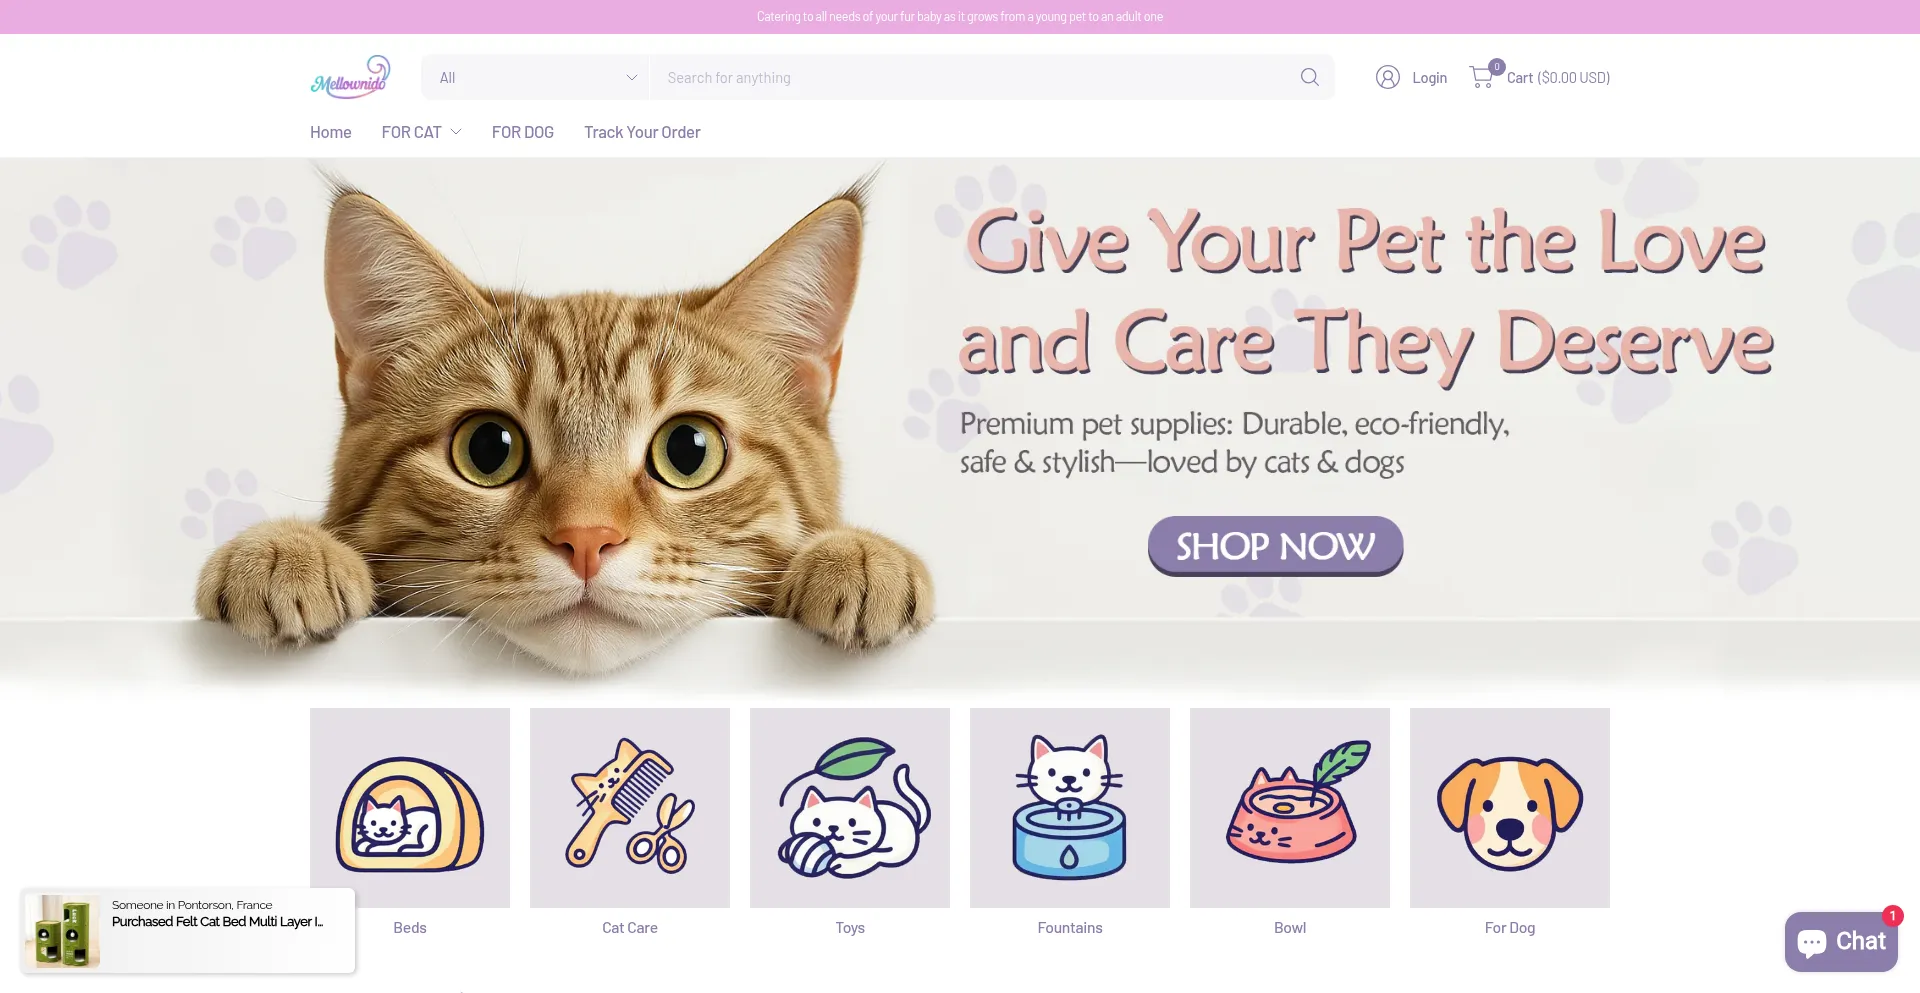This screenshot has width=1920, height=993.
Task: Open the Toys category cat icon
Action: click(x=850, y=808)
